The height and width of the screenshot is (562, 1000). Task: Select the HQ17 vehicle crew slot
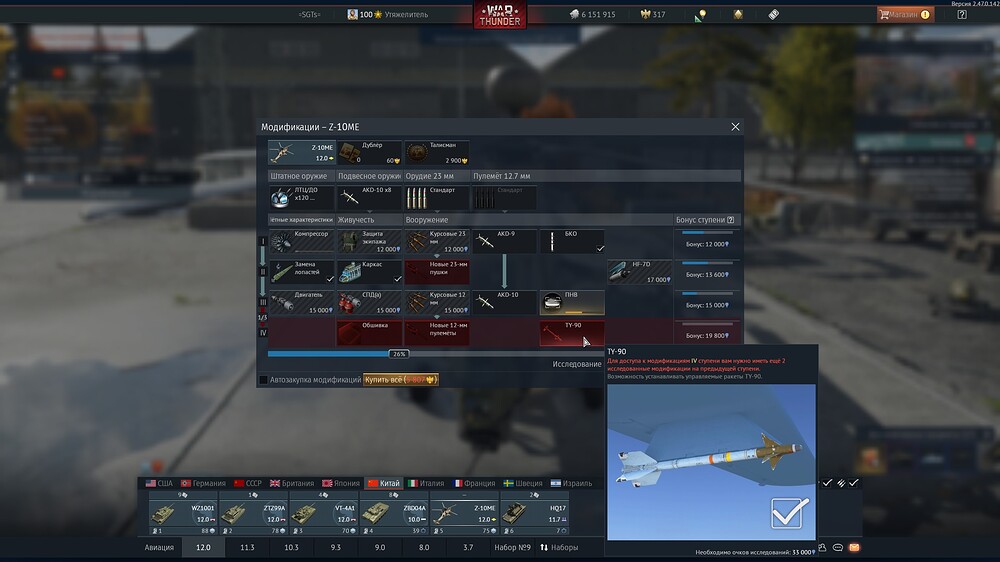(x=534, y=513)
